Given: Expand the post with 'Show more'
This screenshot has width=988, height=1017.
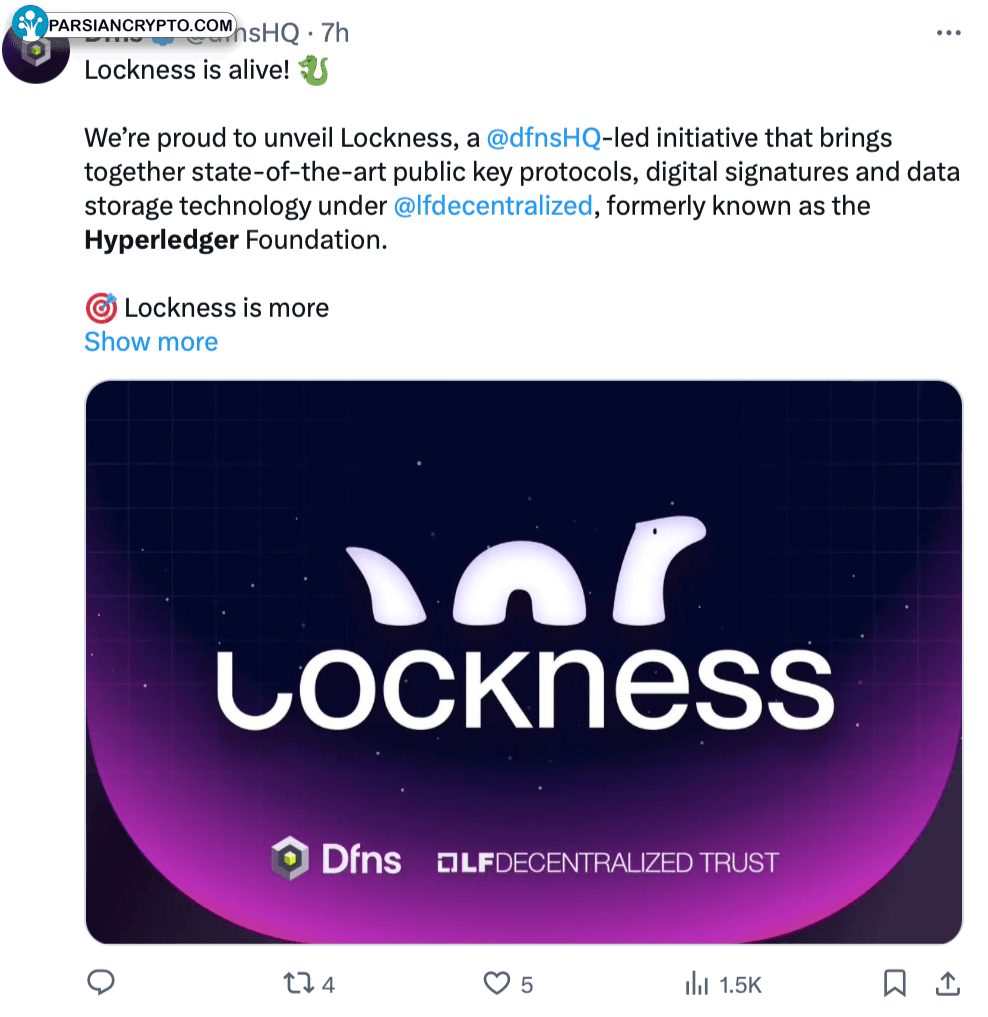Looking at the screenshot, I should click(151, 342).
